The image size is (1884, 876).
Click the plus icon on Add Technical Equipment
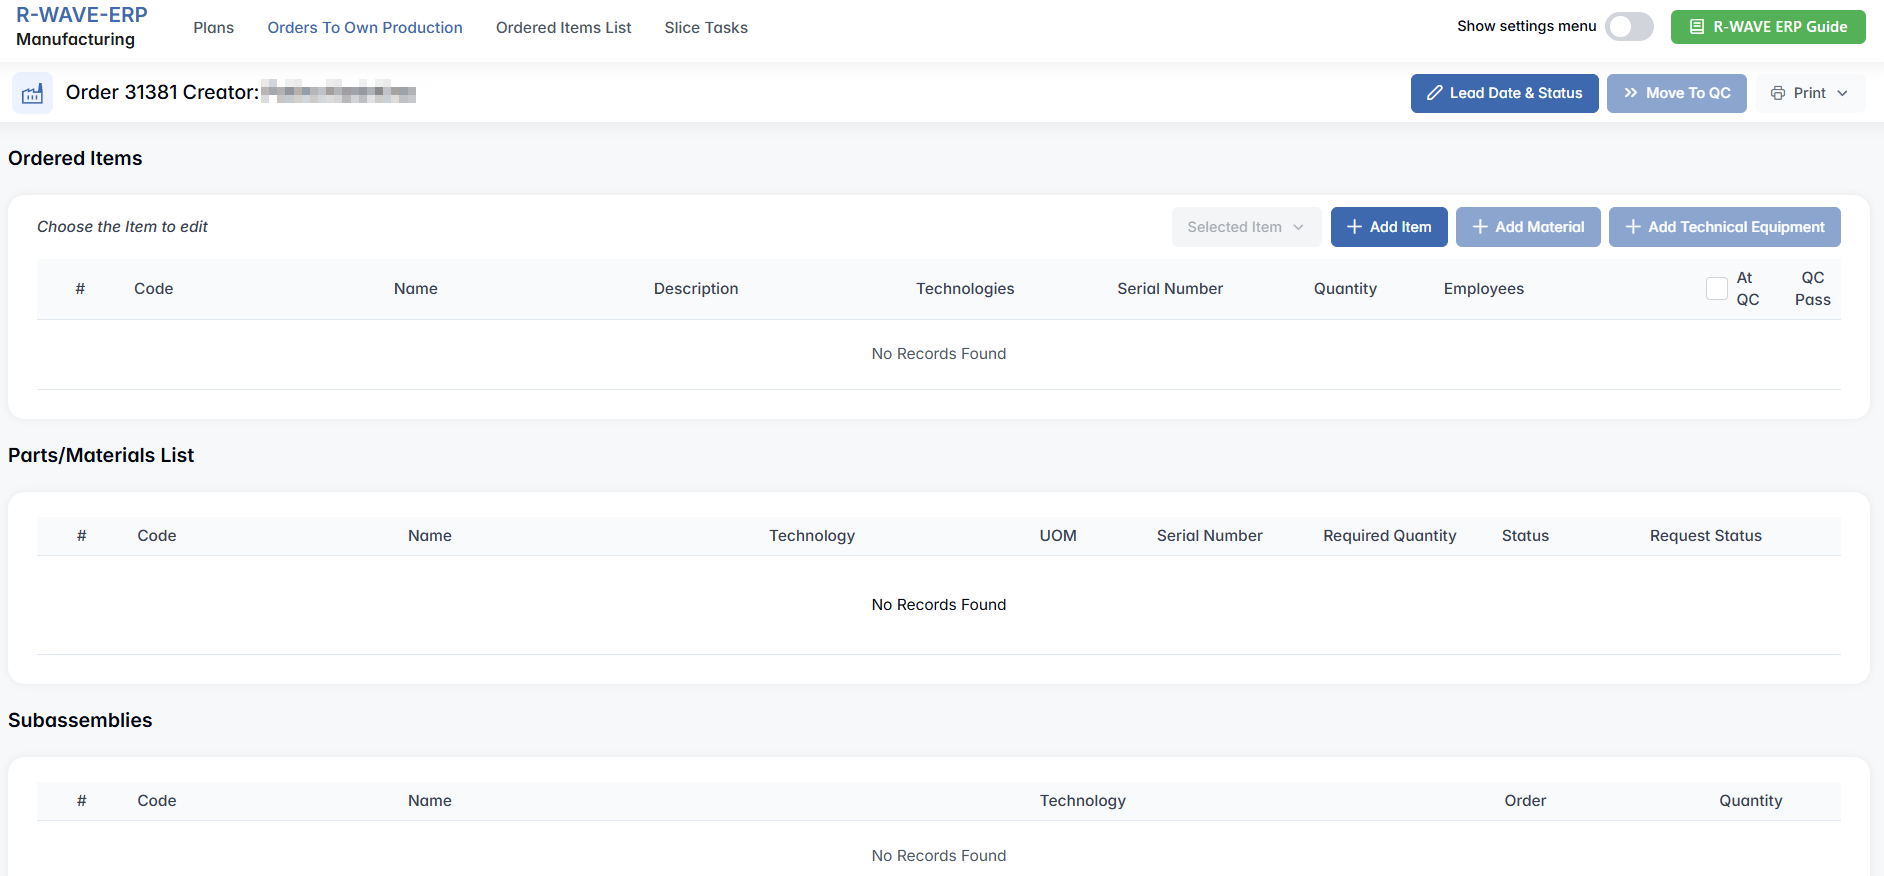click(x=1632, y=227)
